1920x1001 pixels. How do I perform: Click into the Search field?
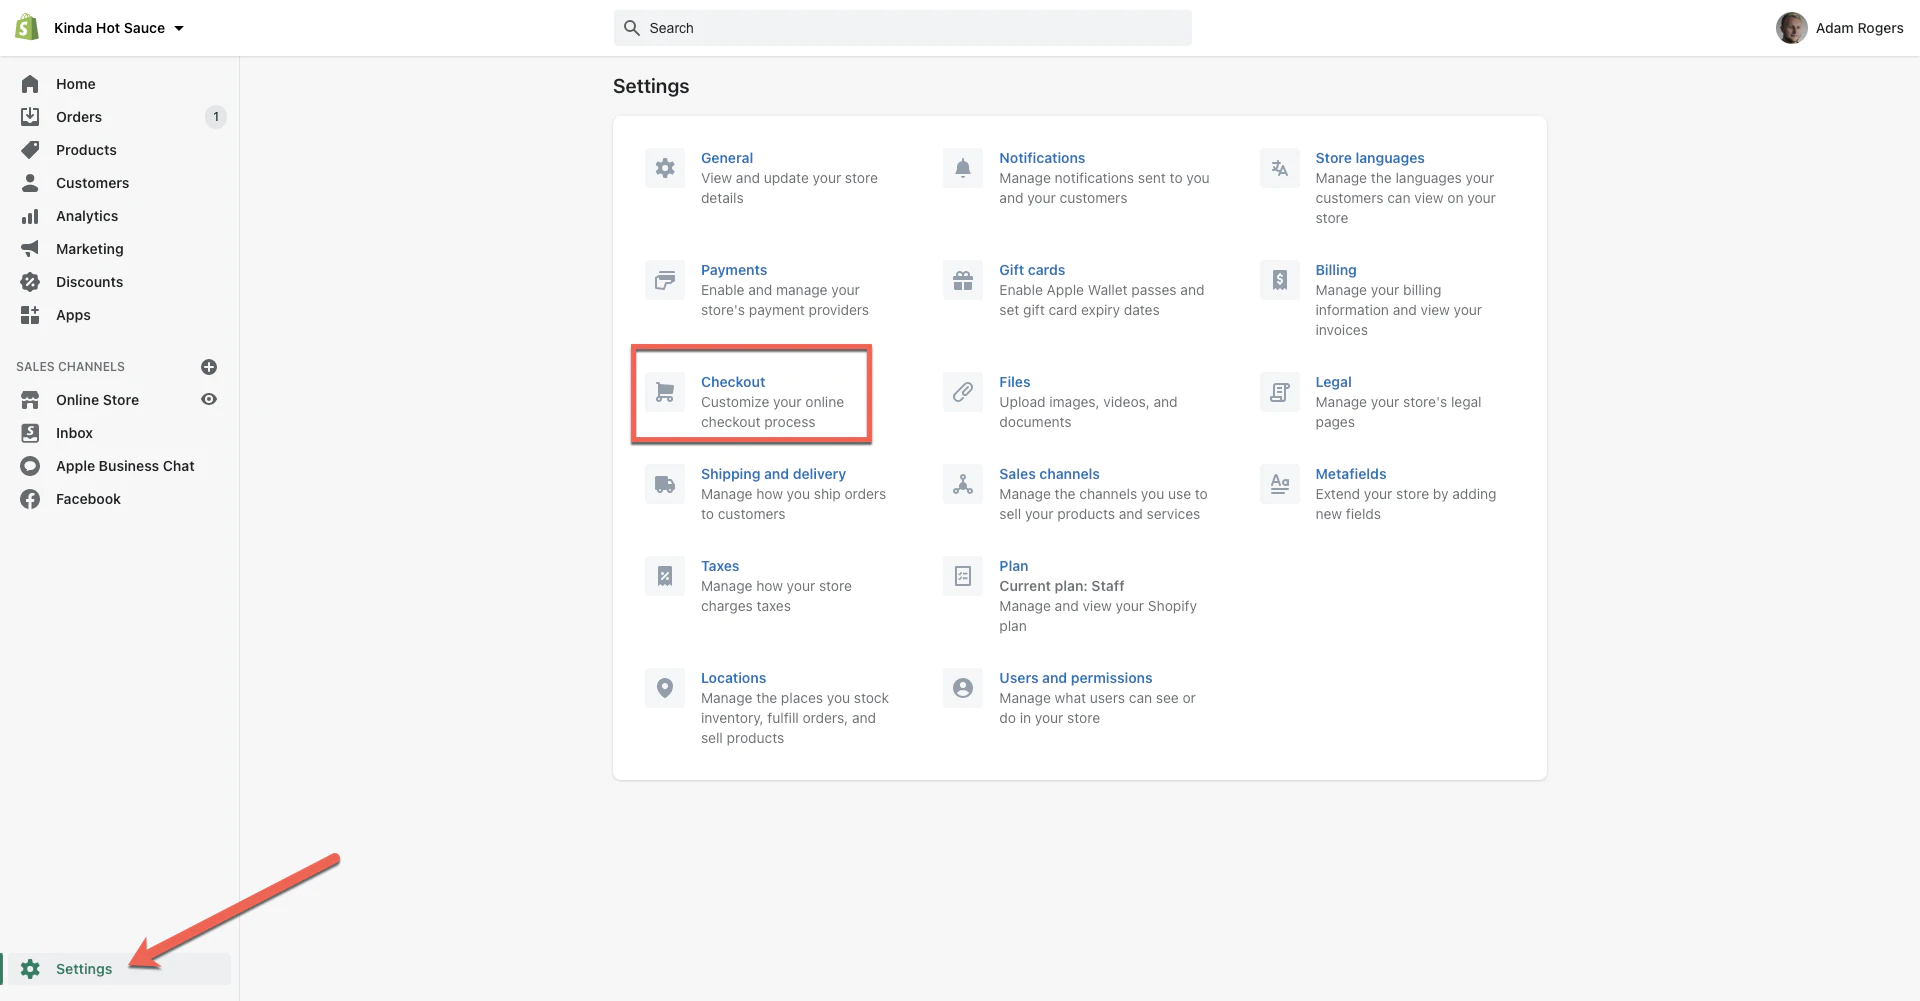click(902, 28)
